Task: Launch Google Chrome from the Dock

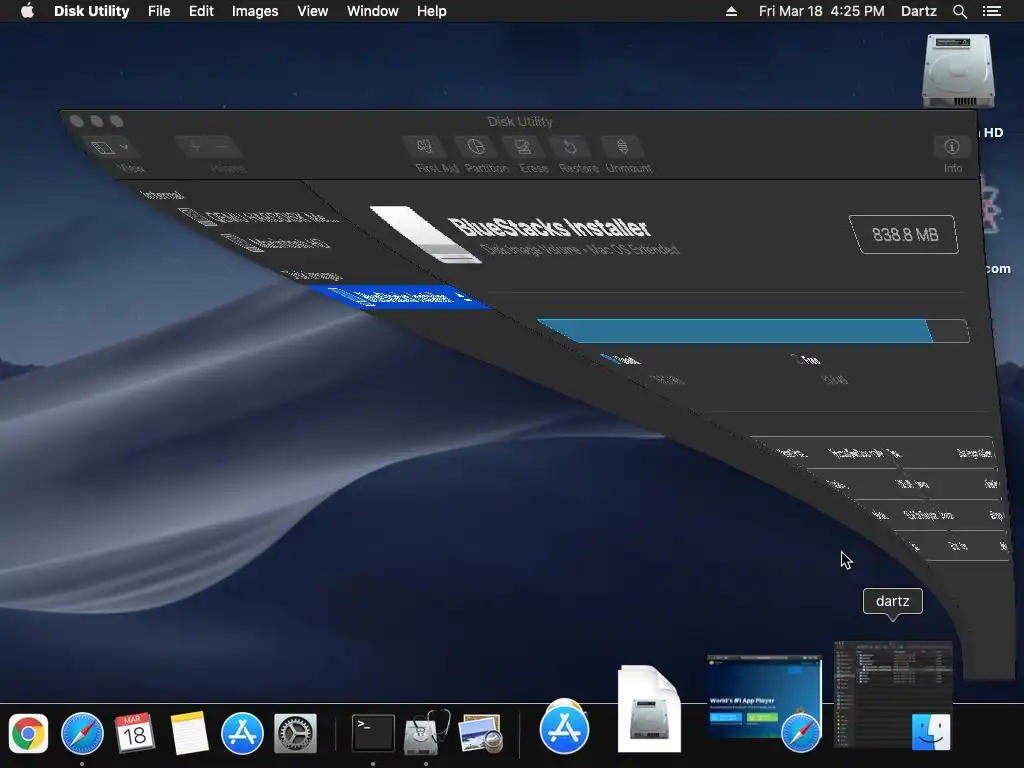Action: [28, 733]
